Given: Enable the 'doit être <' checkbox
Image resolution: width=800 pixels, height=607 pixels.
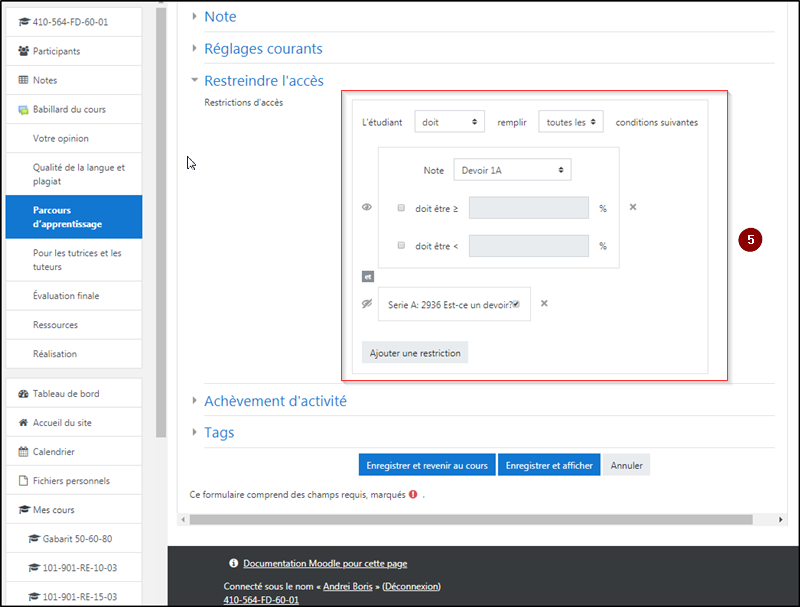Looking at the screenshot, I should pyautogui.click(x=401, y=246).
